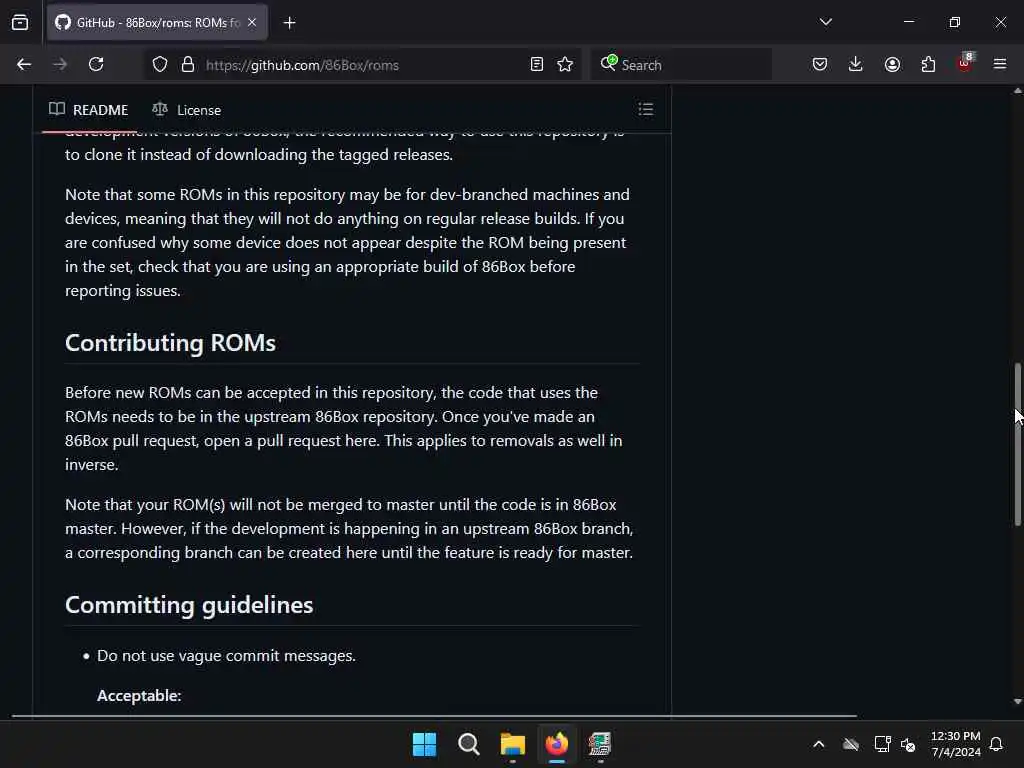
Task: Reload the current GitHub page
Action: point(96,64)
